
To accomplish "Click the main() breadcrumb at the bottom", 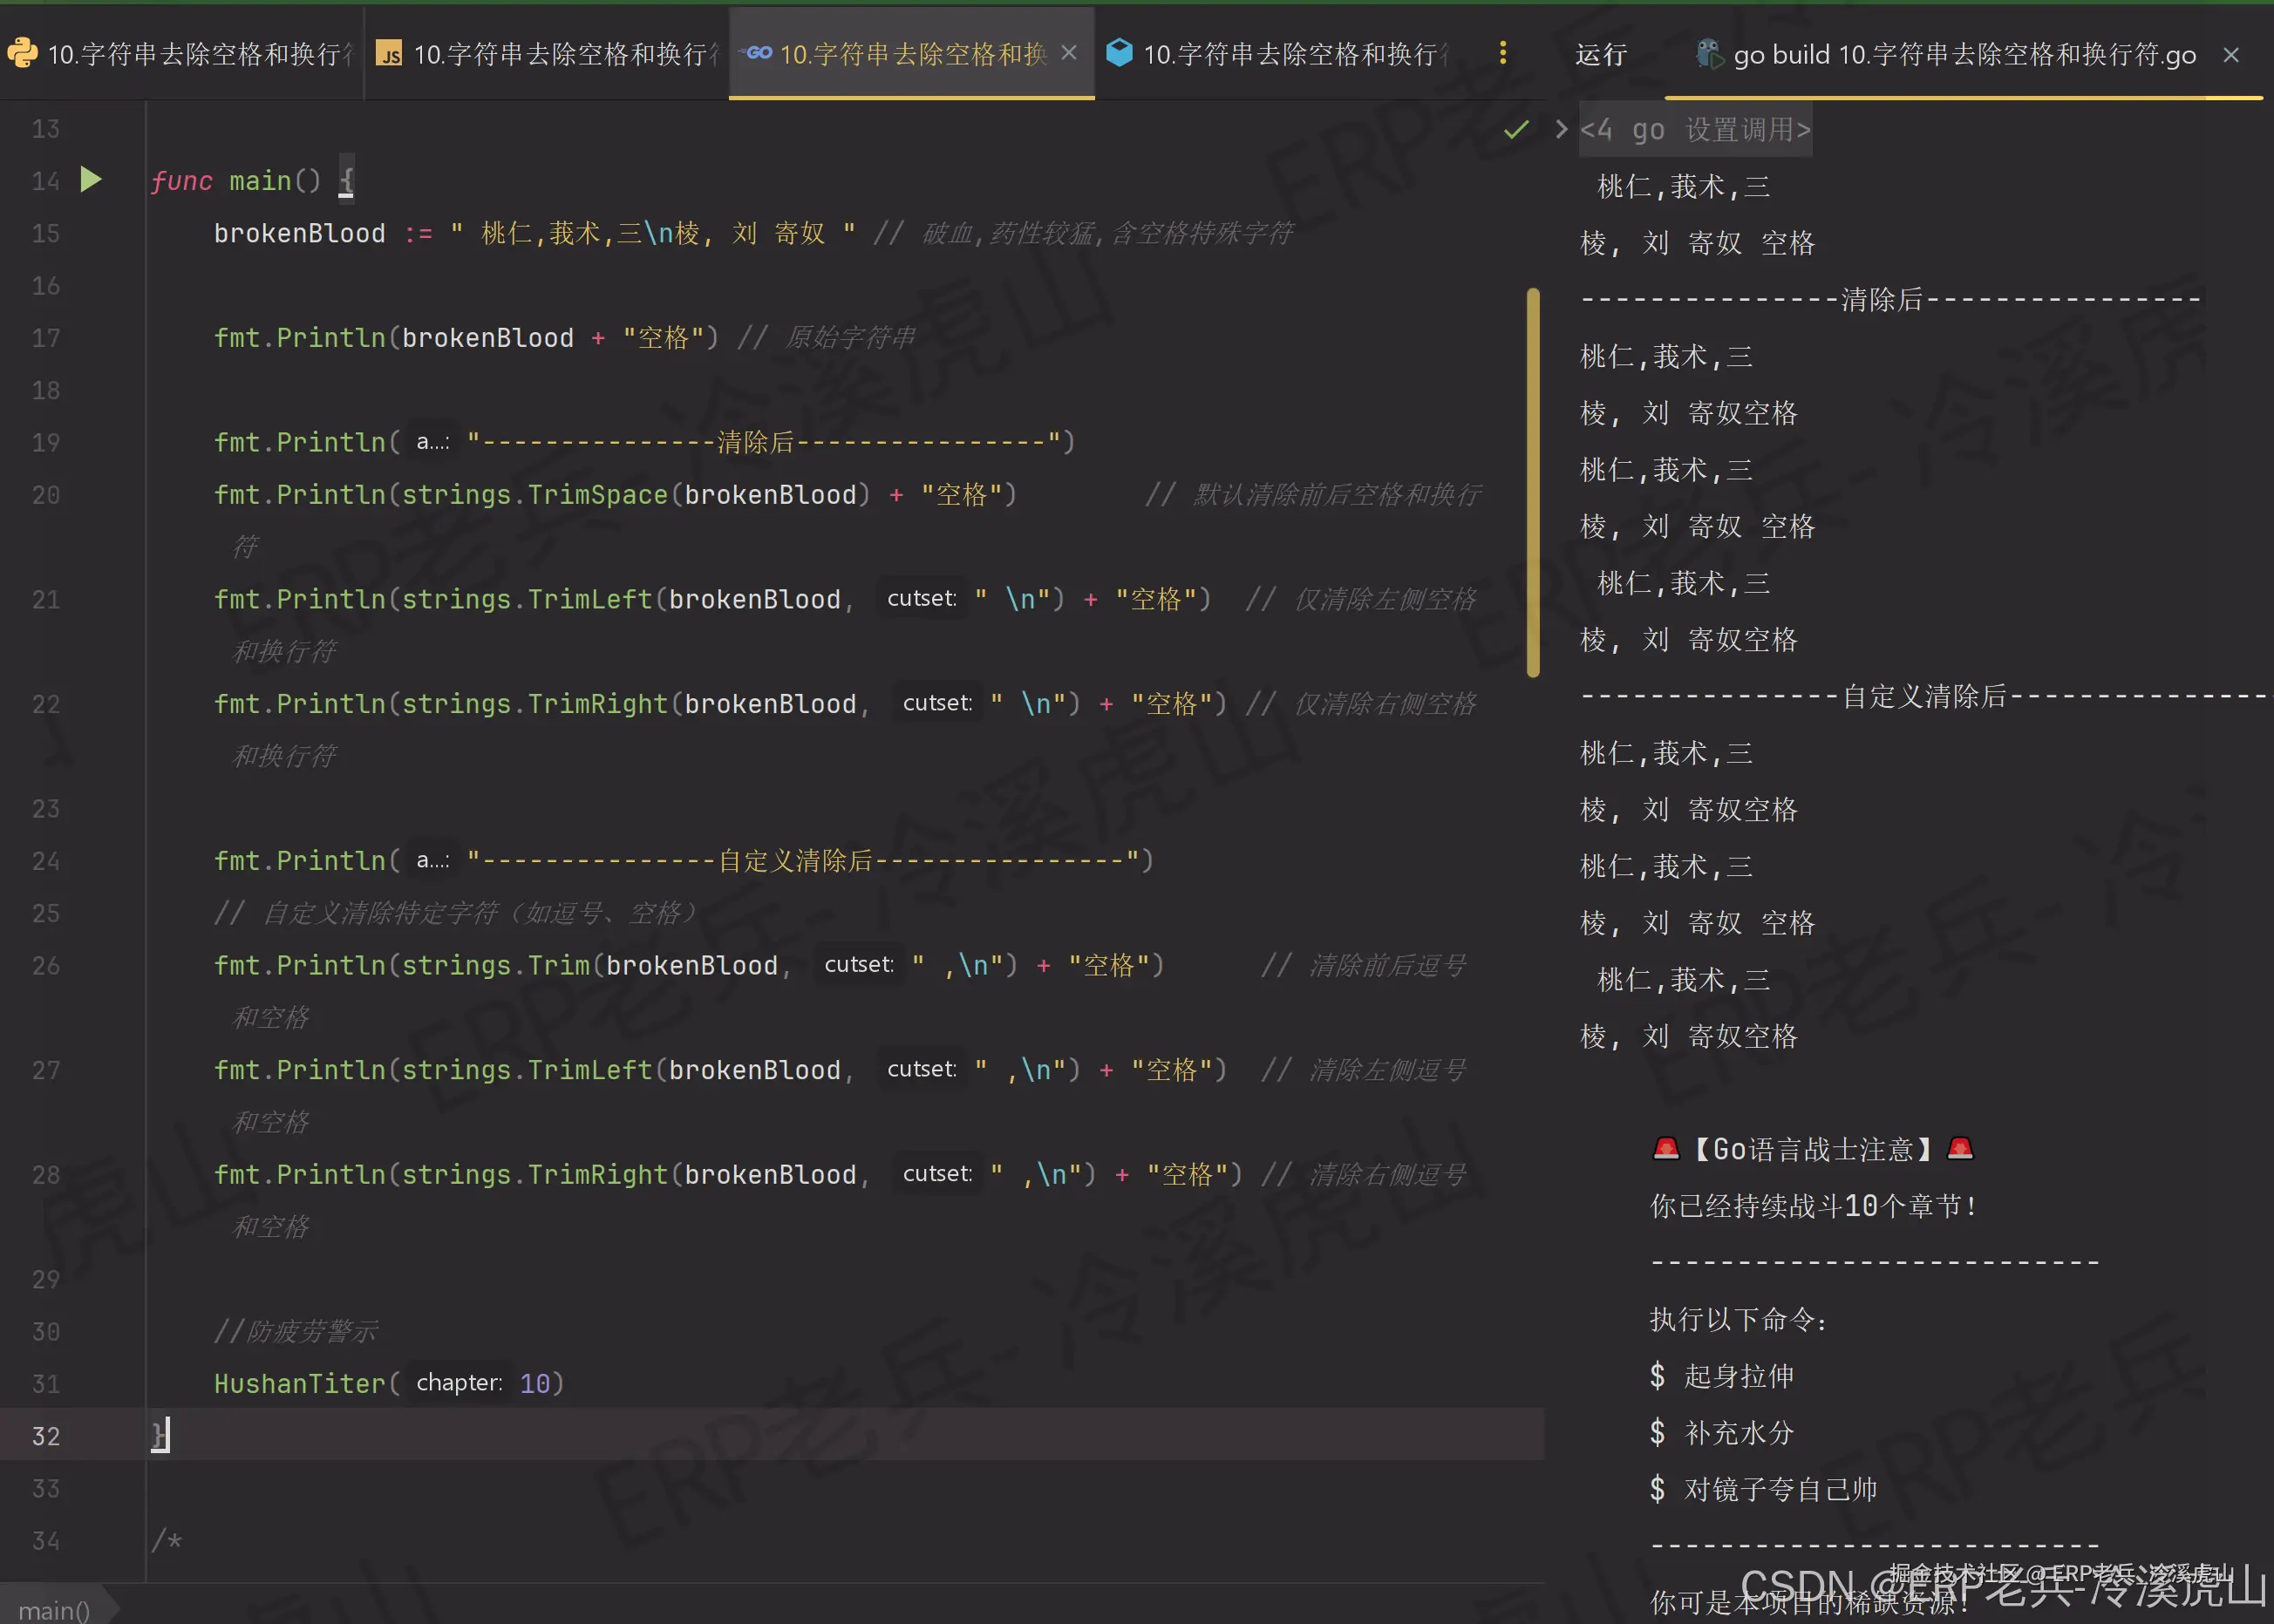I will pos(54,1610).
